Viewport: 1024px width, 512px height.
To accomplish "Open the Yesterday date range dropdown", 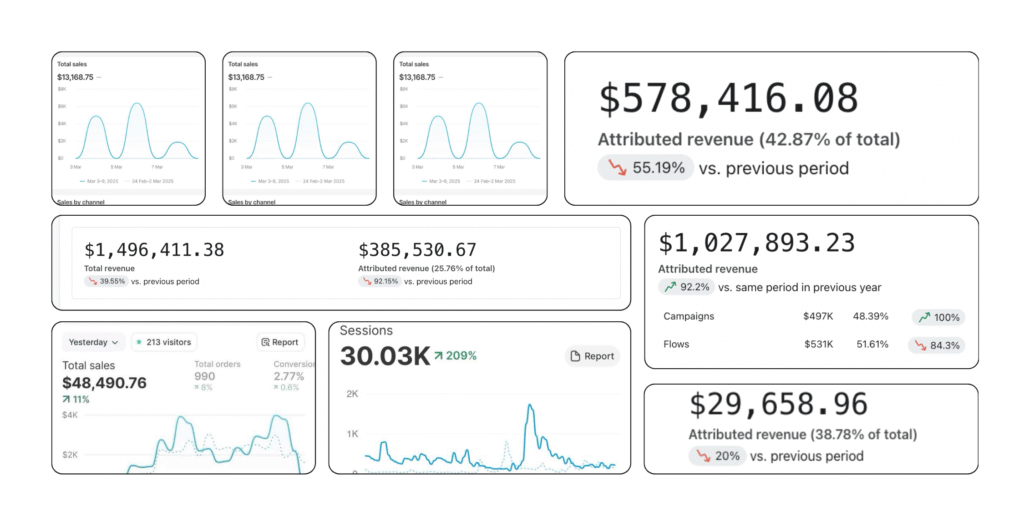I will coord(94,342).
